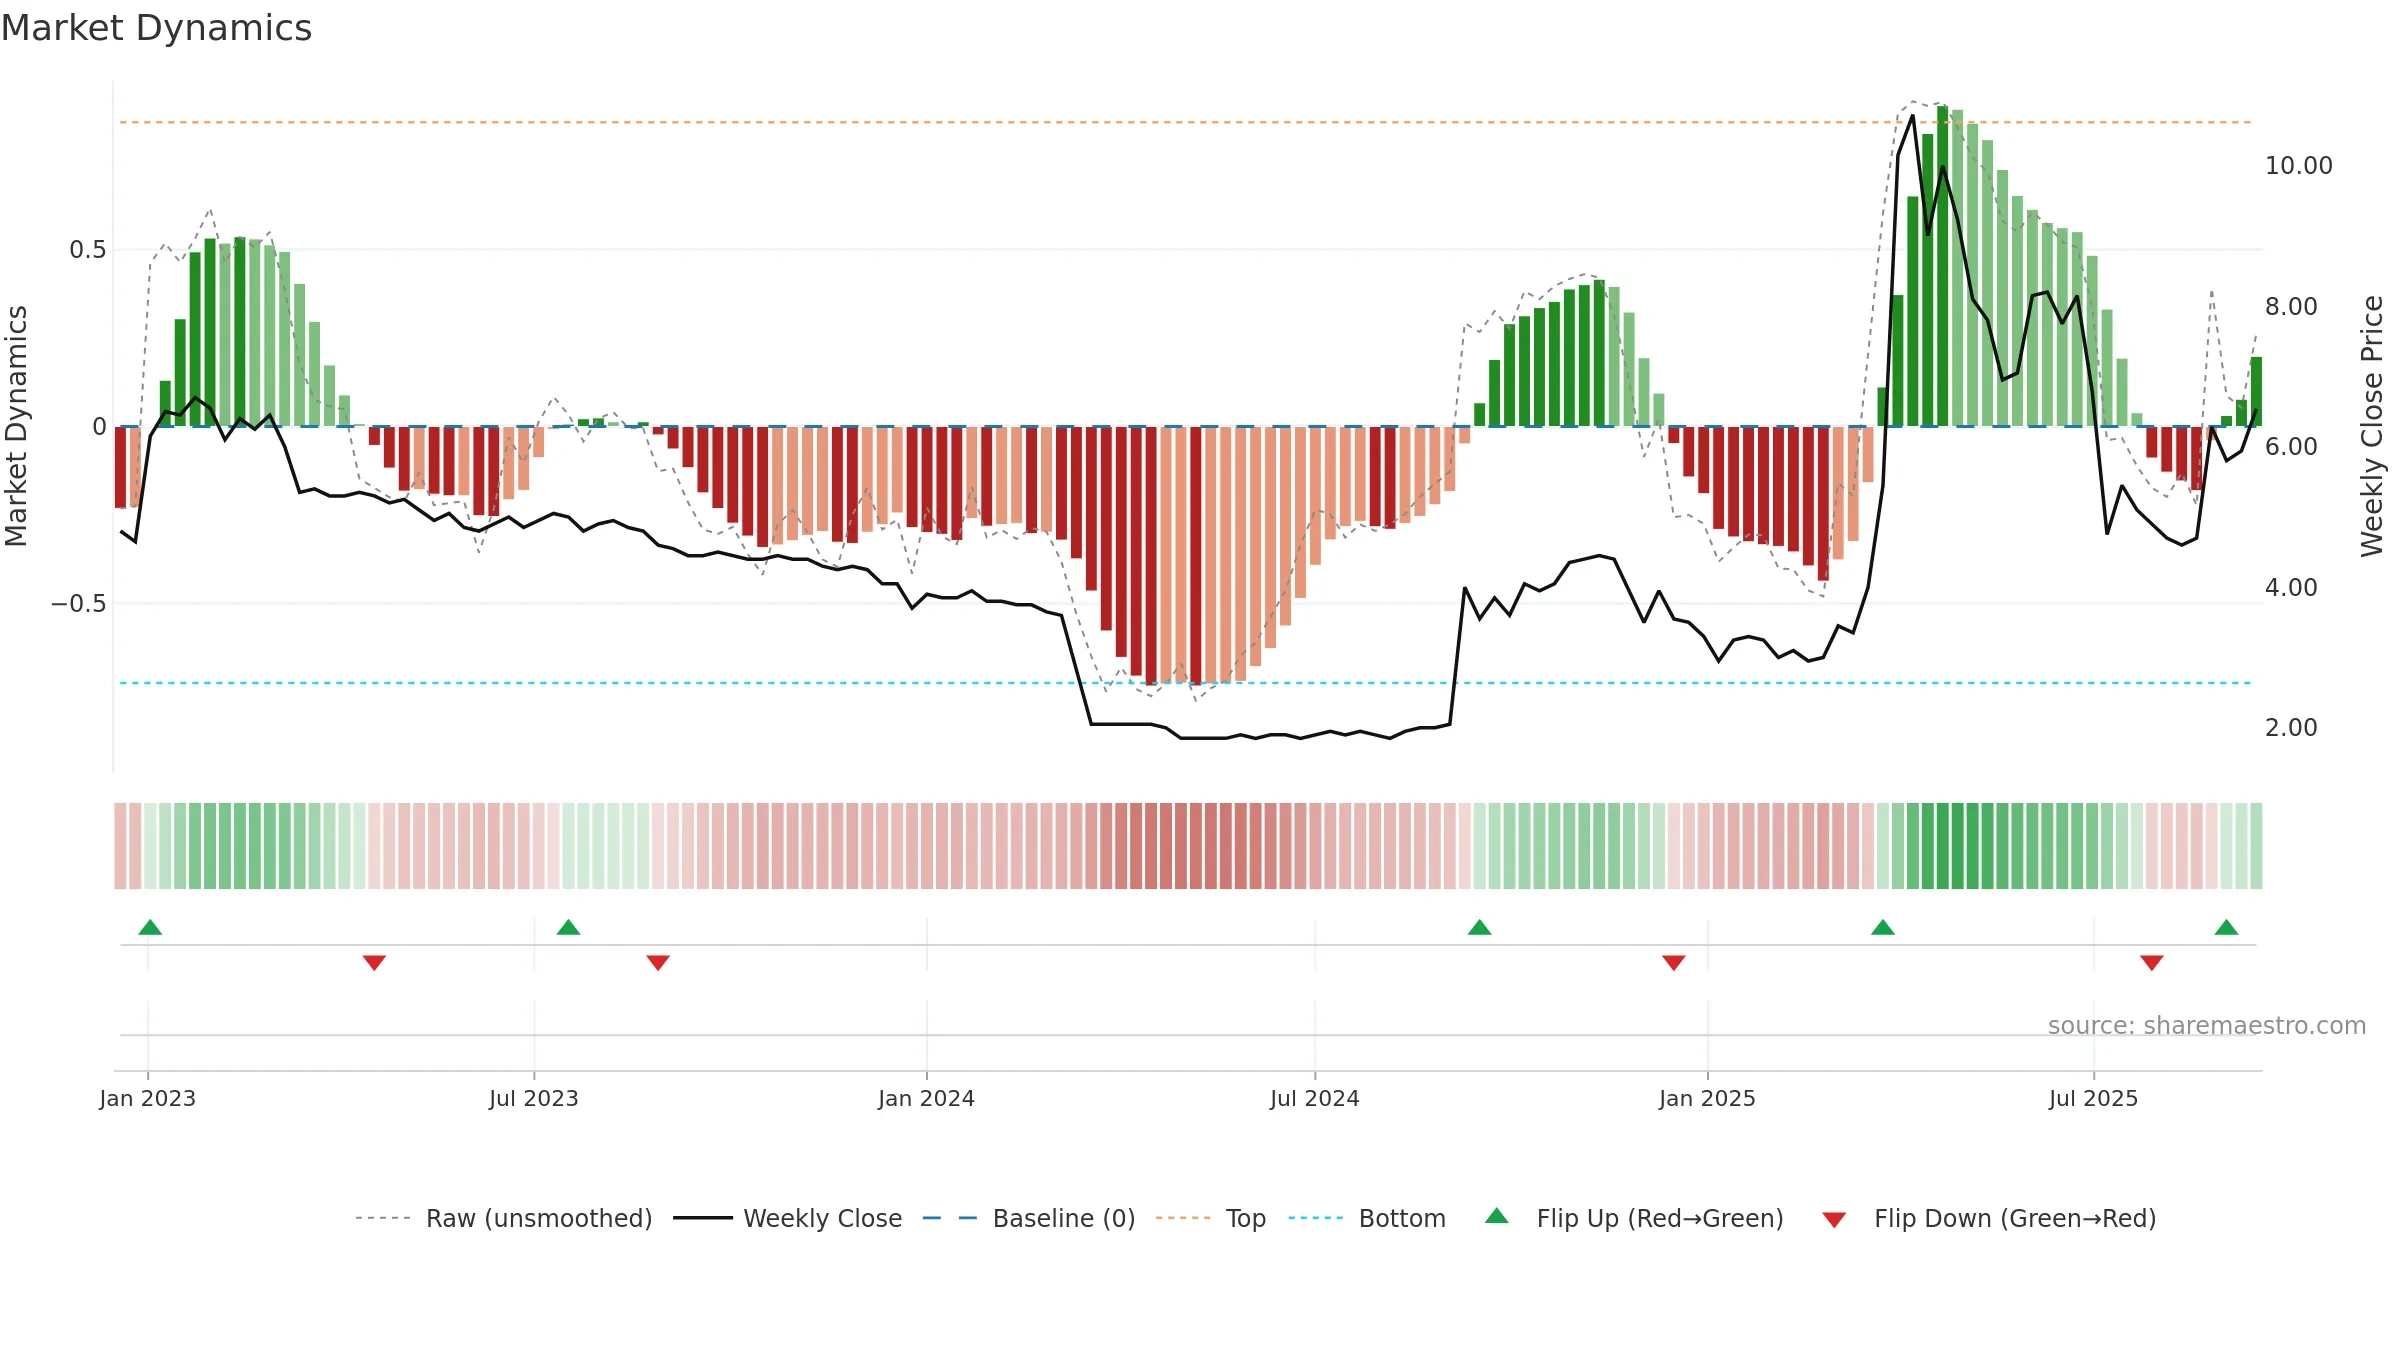Click the 2.00 price axis value
The height and width of the screenshot is (1350, 2400).
click(2291, 728)
